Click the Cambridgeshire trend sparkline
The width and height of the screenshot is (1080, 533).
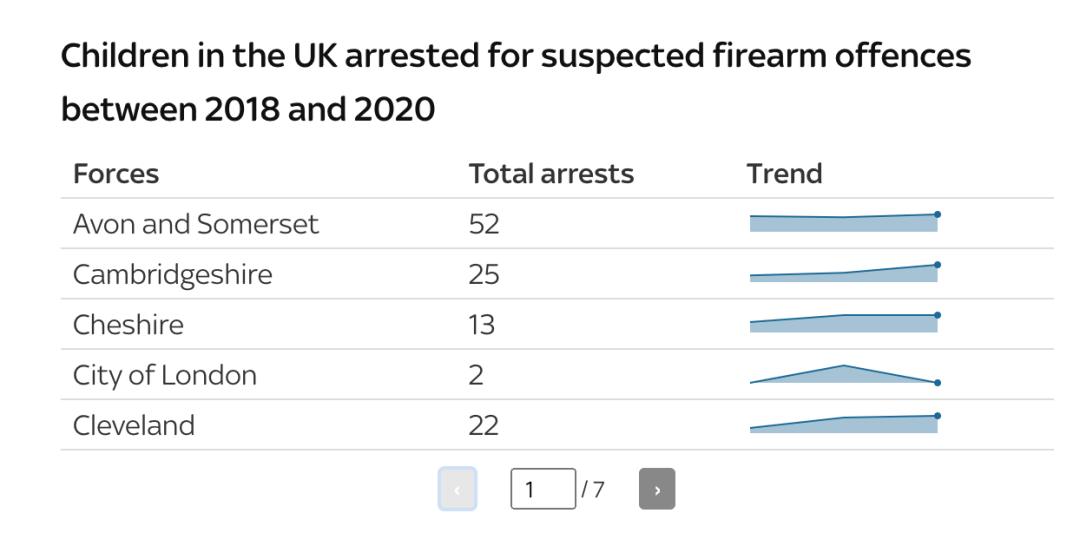(x=843, y=273)
